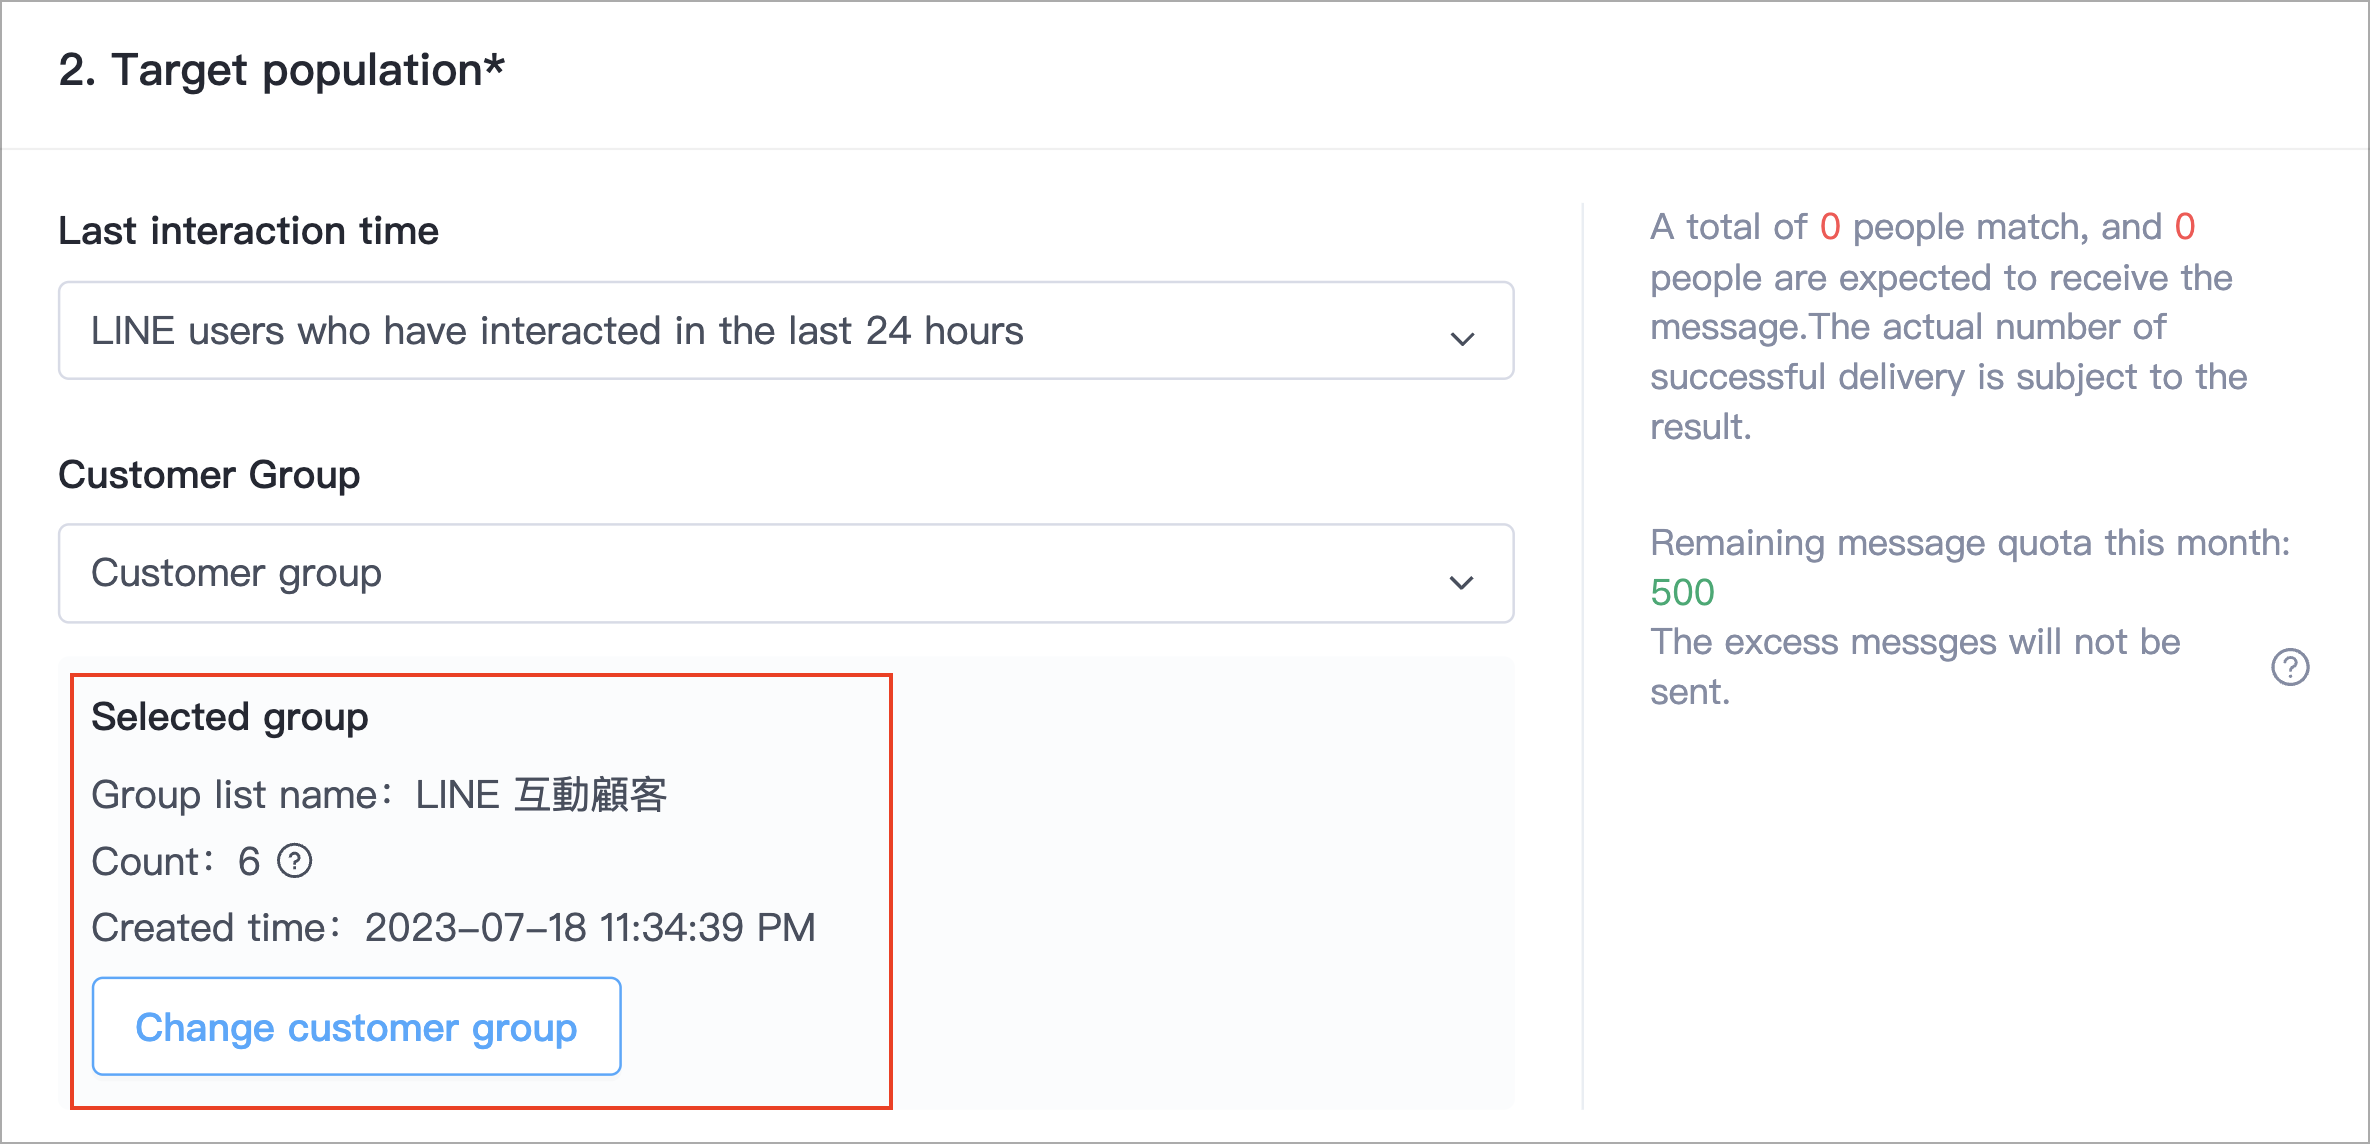Click the help icon next to Count
Screen dimensions: 2370x1144
coord(295,861)
